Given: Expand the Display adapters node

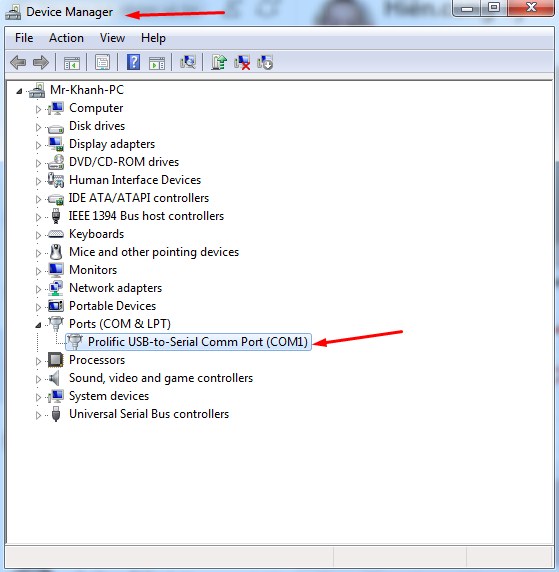Looking at the screenshot, I should point(38,145).
